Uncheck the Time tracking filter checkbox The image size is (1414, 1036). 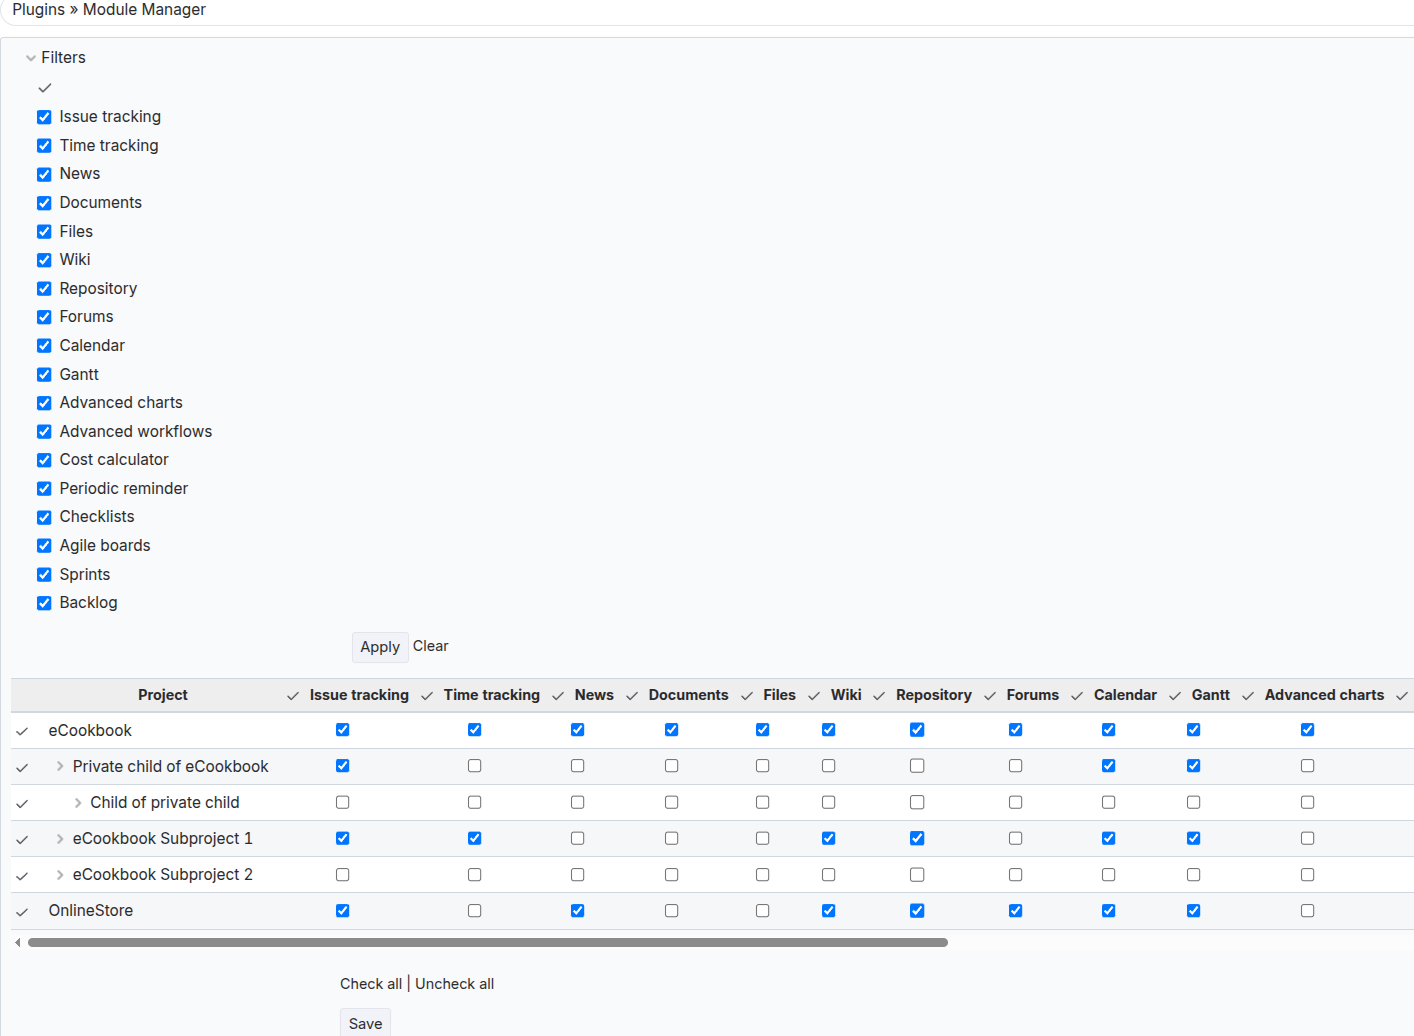(44, 146)
